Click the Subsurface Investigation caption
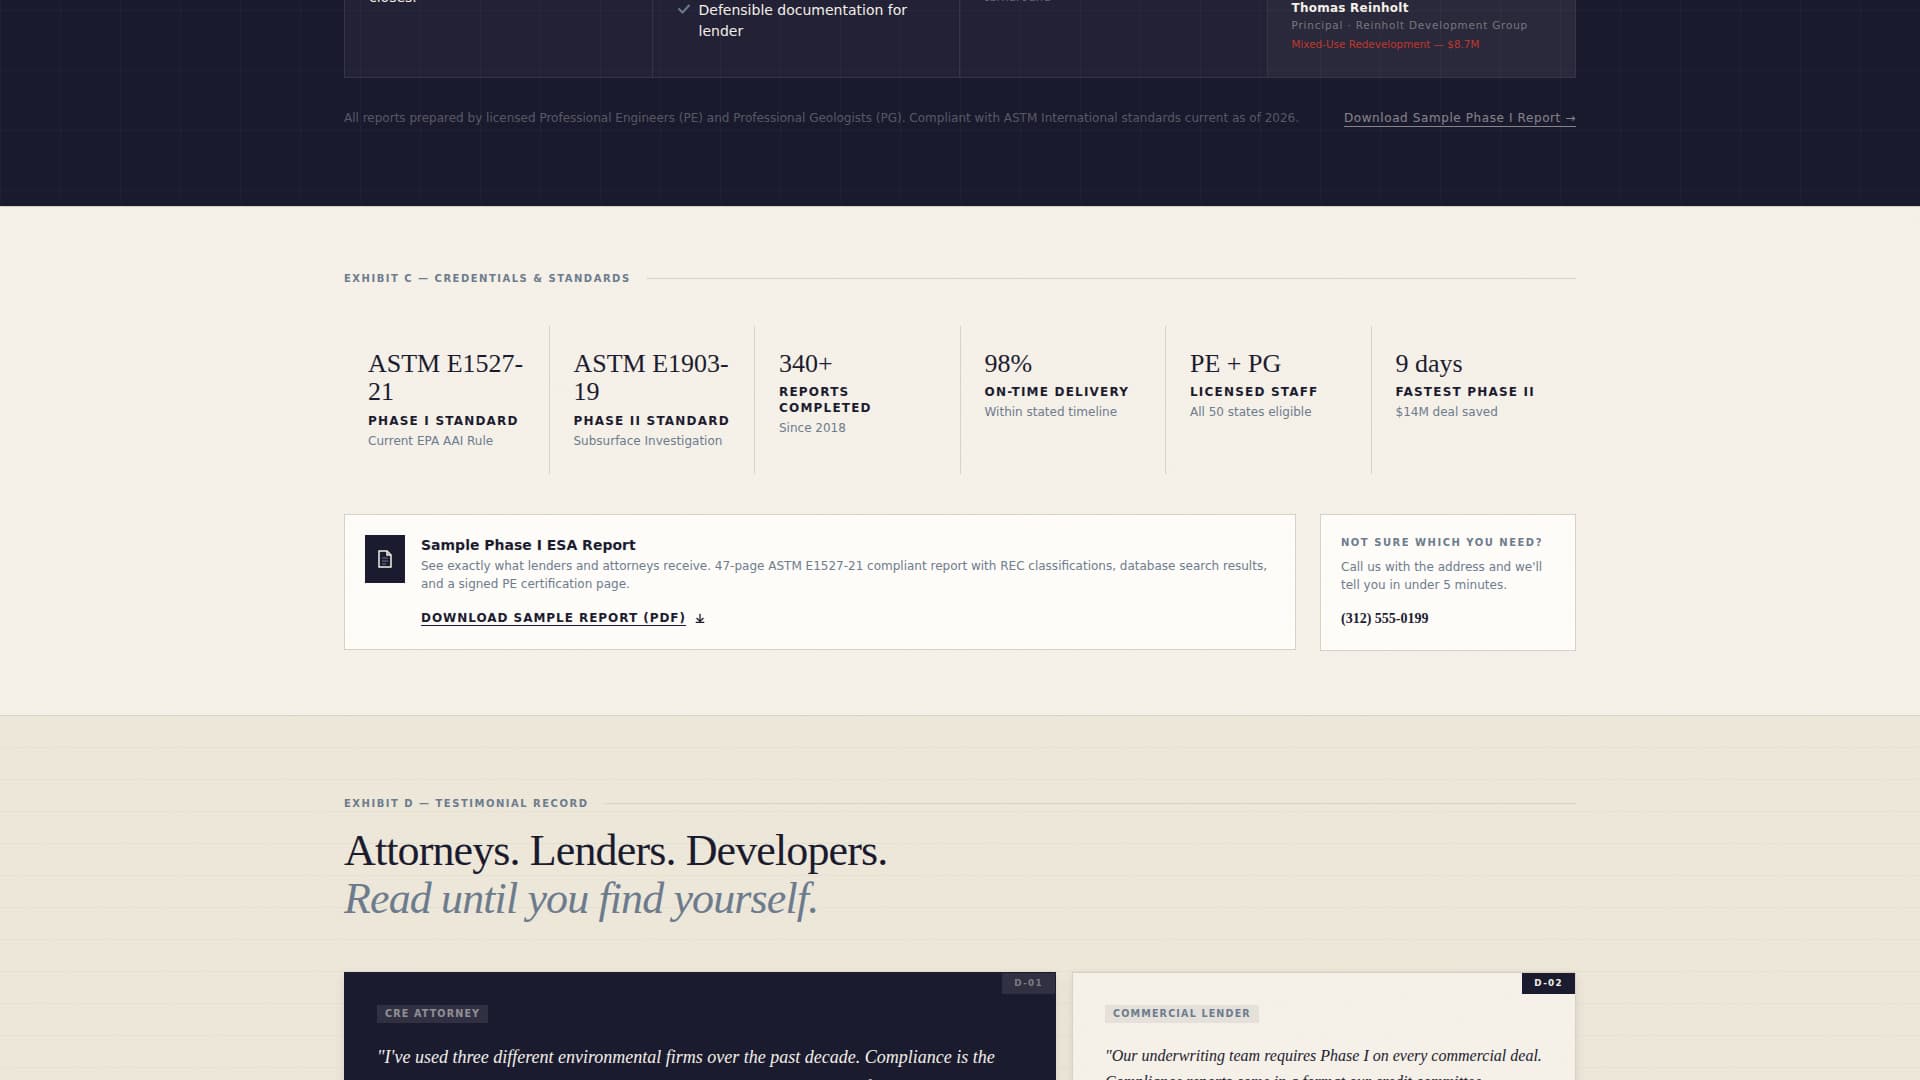The image size is (1920, 1080). (647, 441)
